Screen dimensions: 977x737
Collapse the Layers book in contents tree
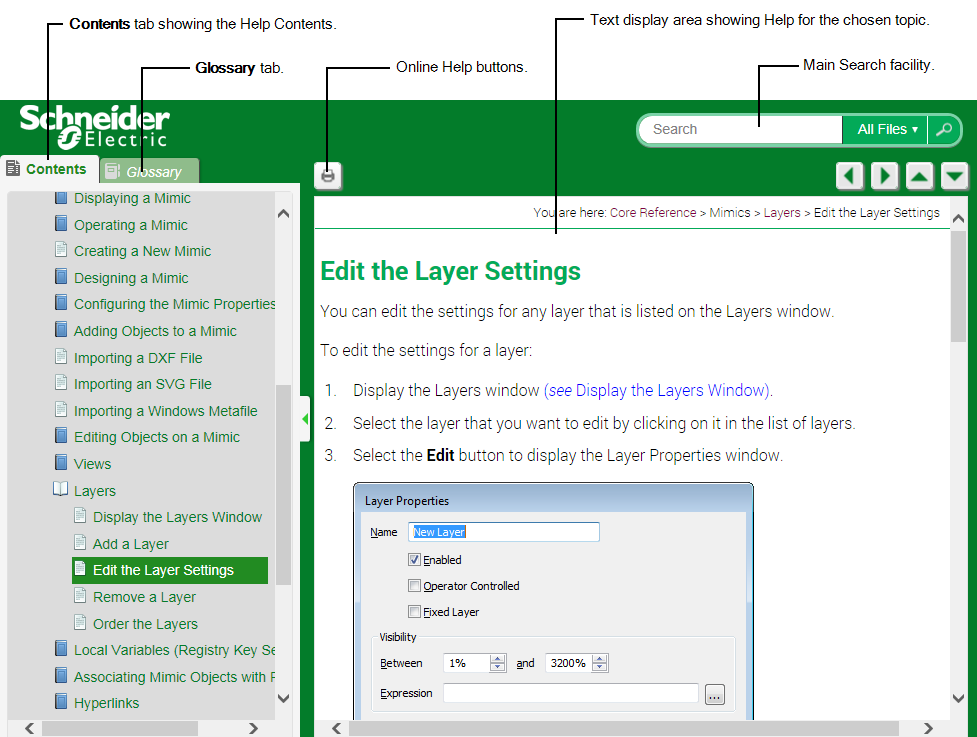coord(61,490)
